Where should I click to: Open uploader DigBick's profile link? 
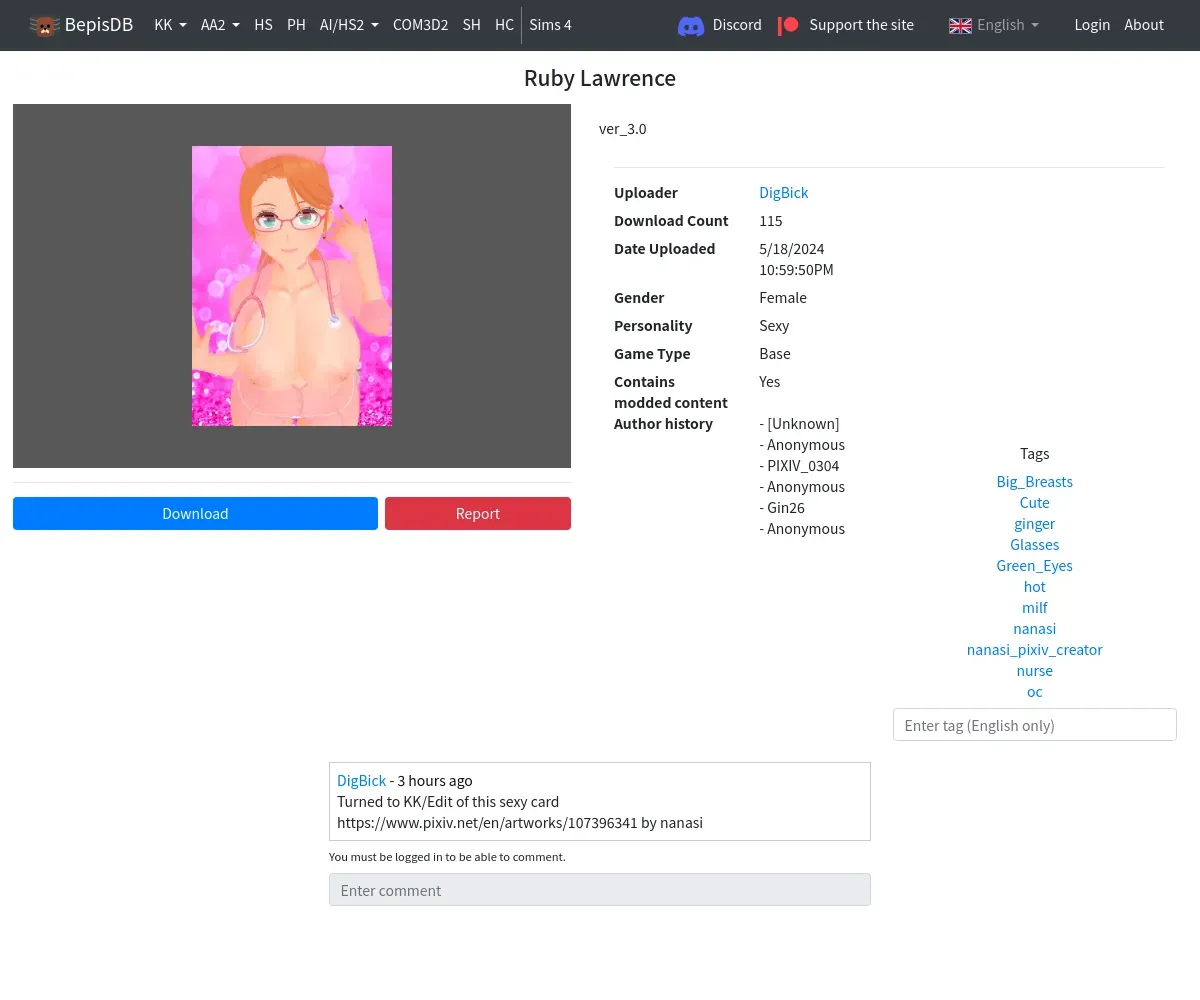(783, 192)
